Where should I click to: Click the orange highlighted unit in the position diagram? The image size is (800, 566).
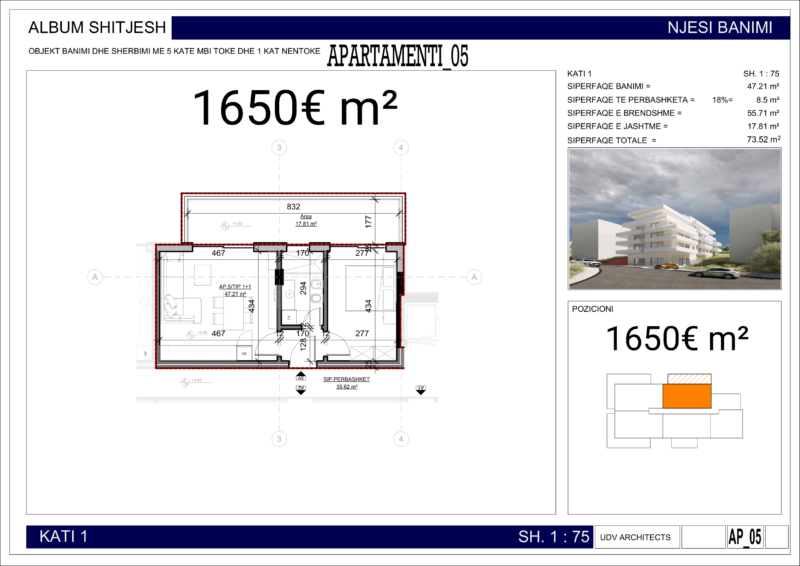[687, 396]
